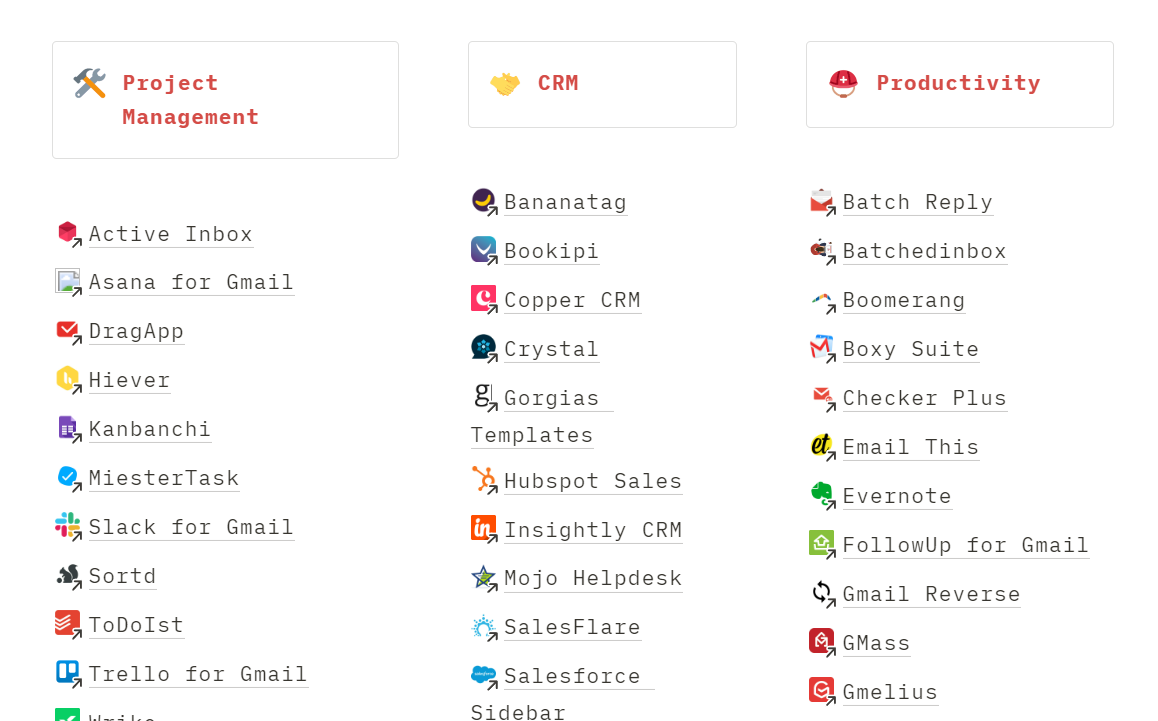Click the ToDoIst checkmark icon
Viewport: 1158px width, 721px height.
(65, 623)
